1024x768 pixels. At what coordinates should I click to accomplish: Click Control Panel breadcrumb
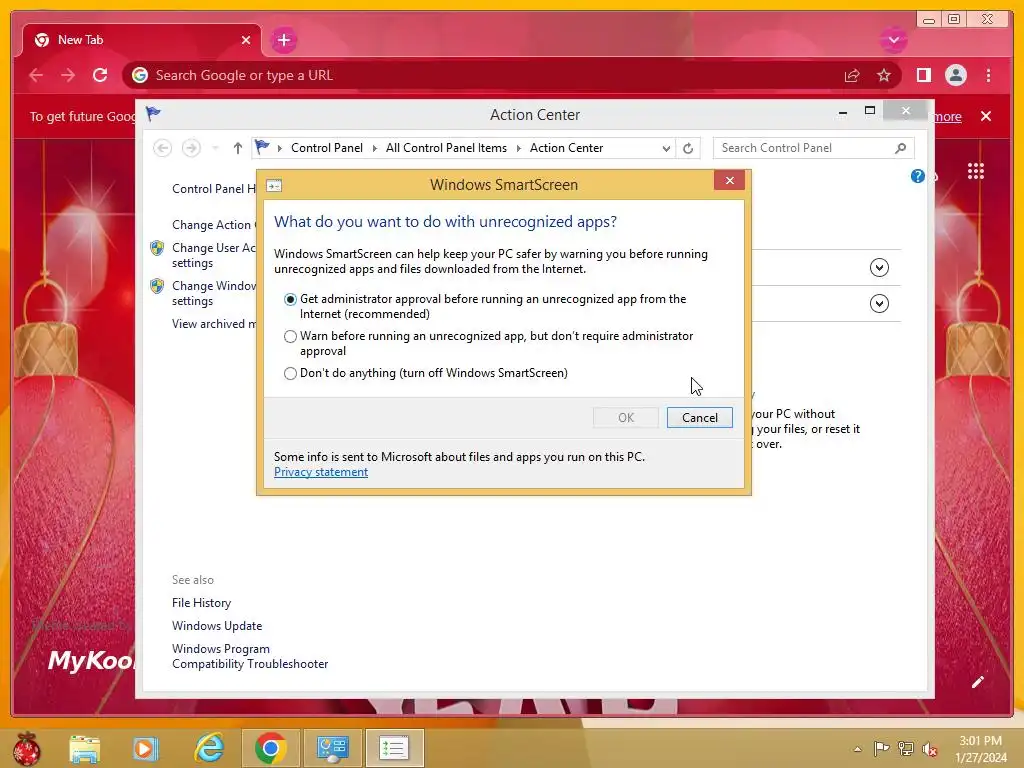click(x=327, y=148)
